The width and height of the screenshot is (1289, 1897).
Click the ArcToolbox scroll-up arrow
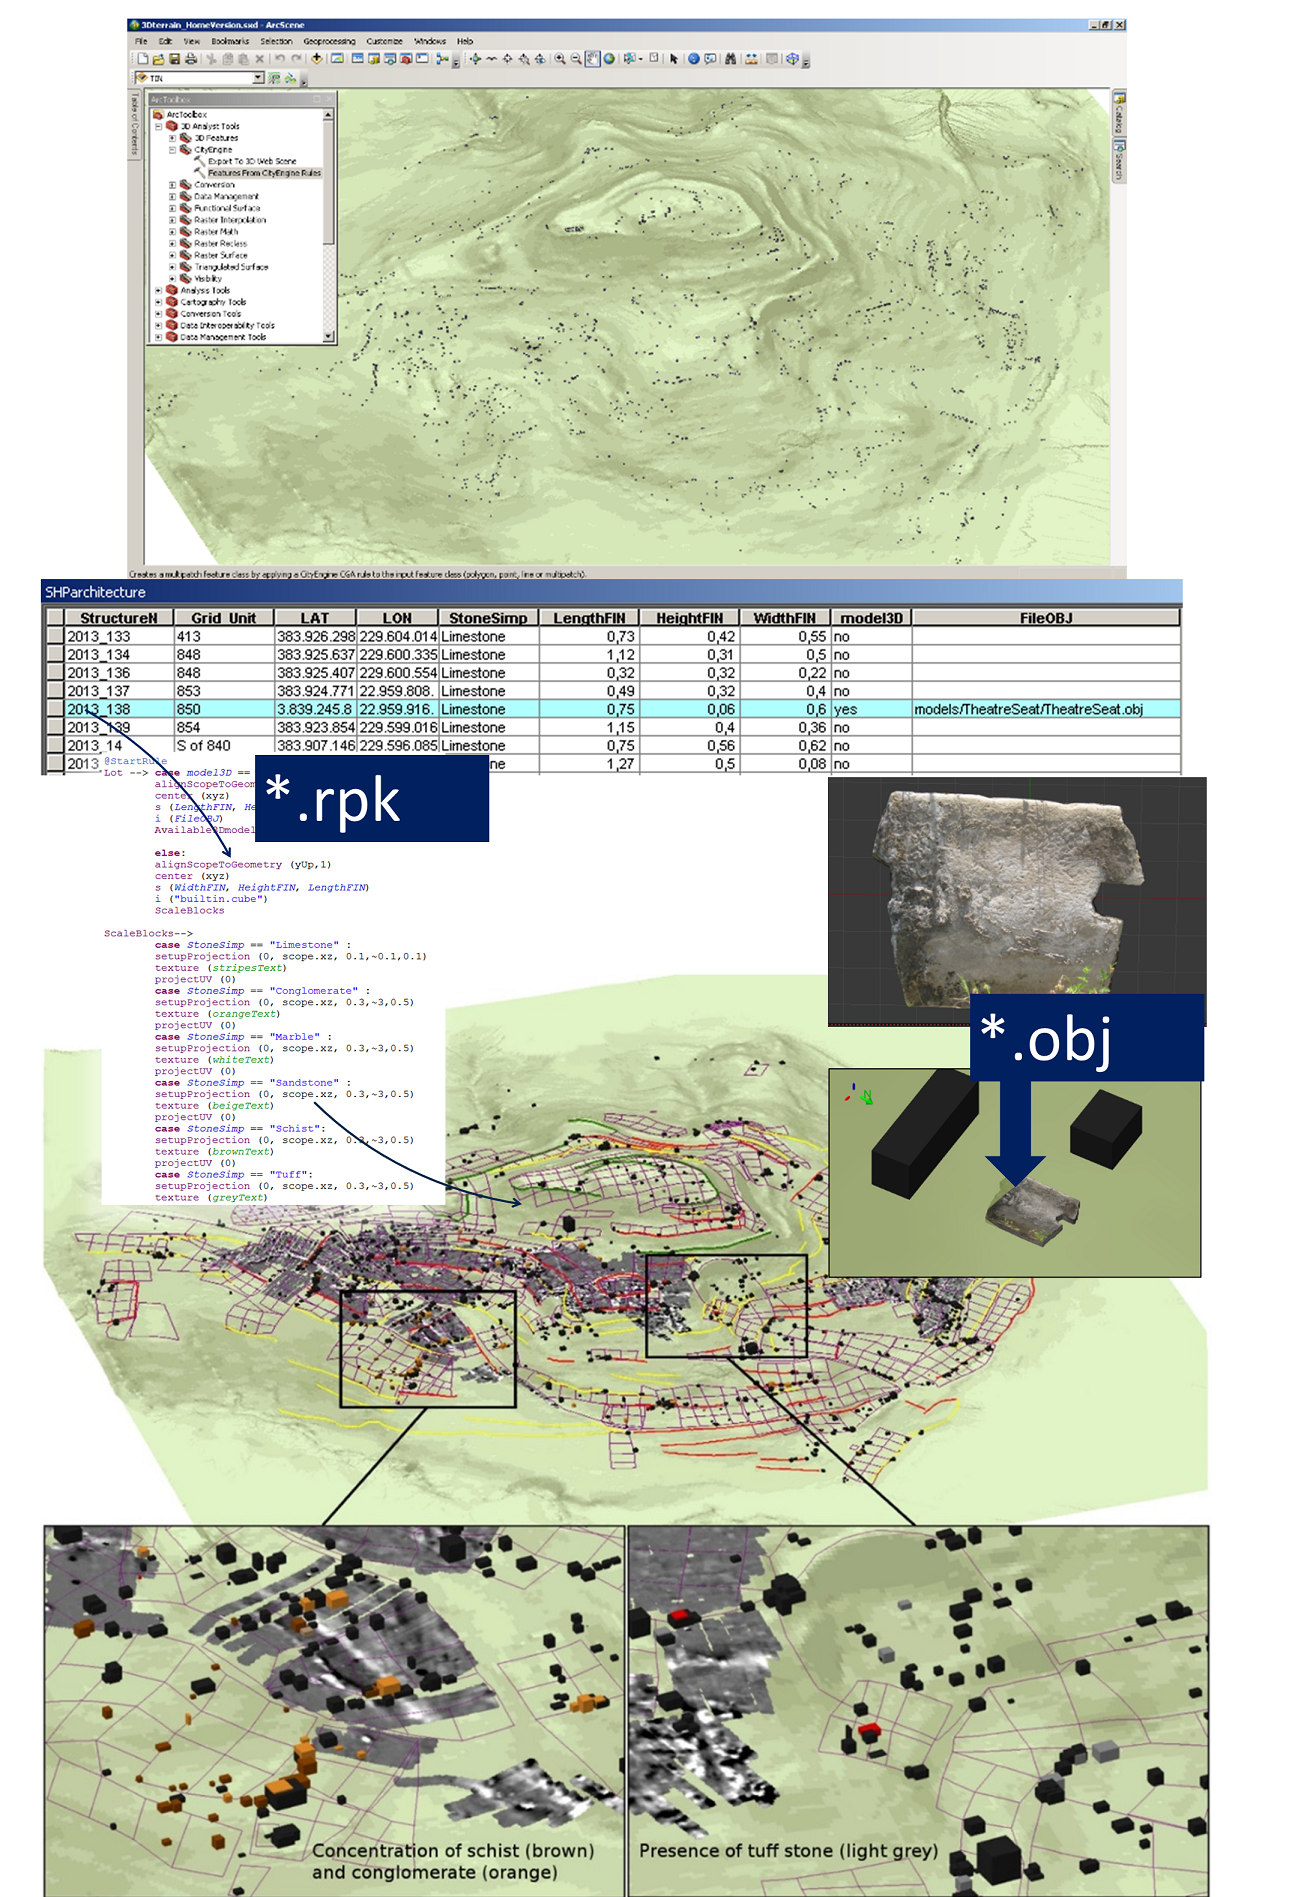(x=329, y=115)
